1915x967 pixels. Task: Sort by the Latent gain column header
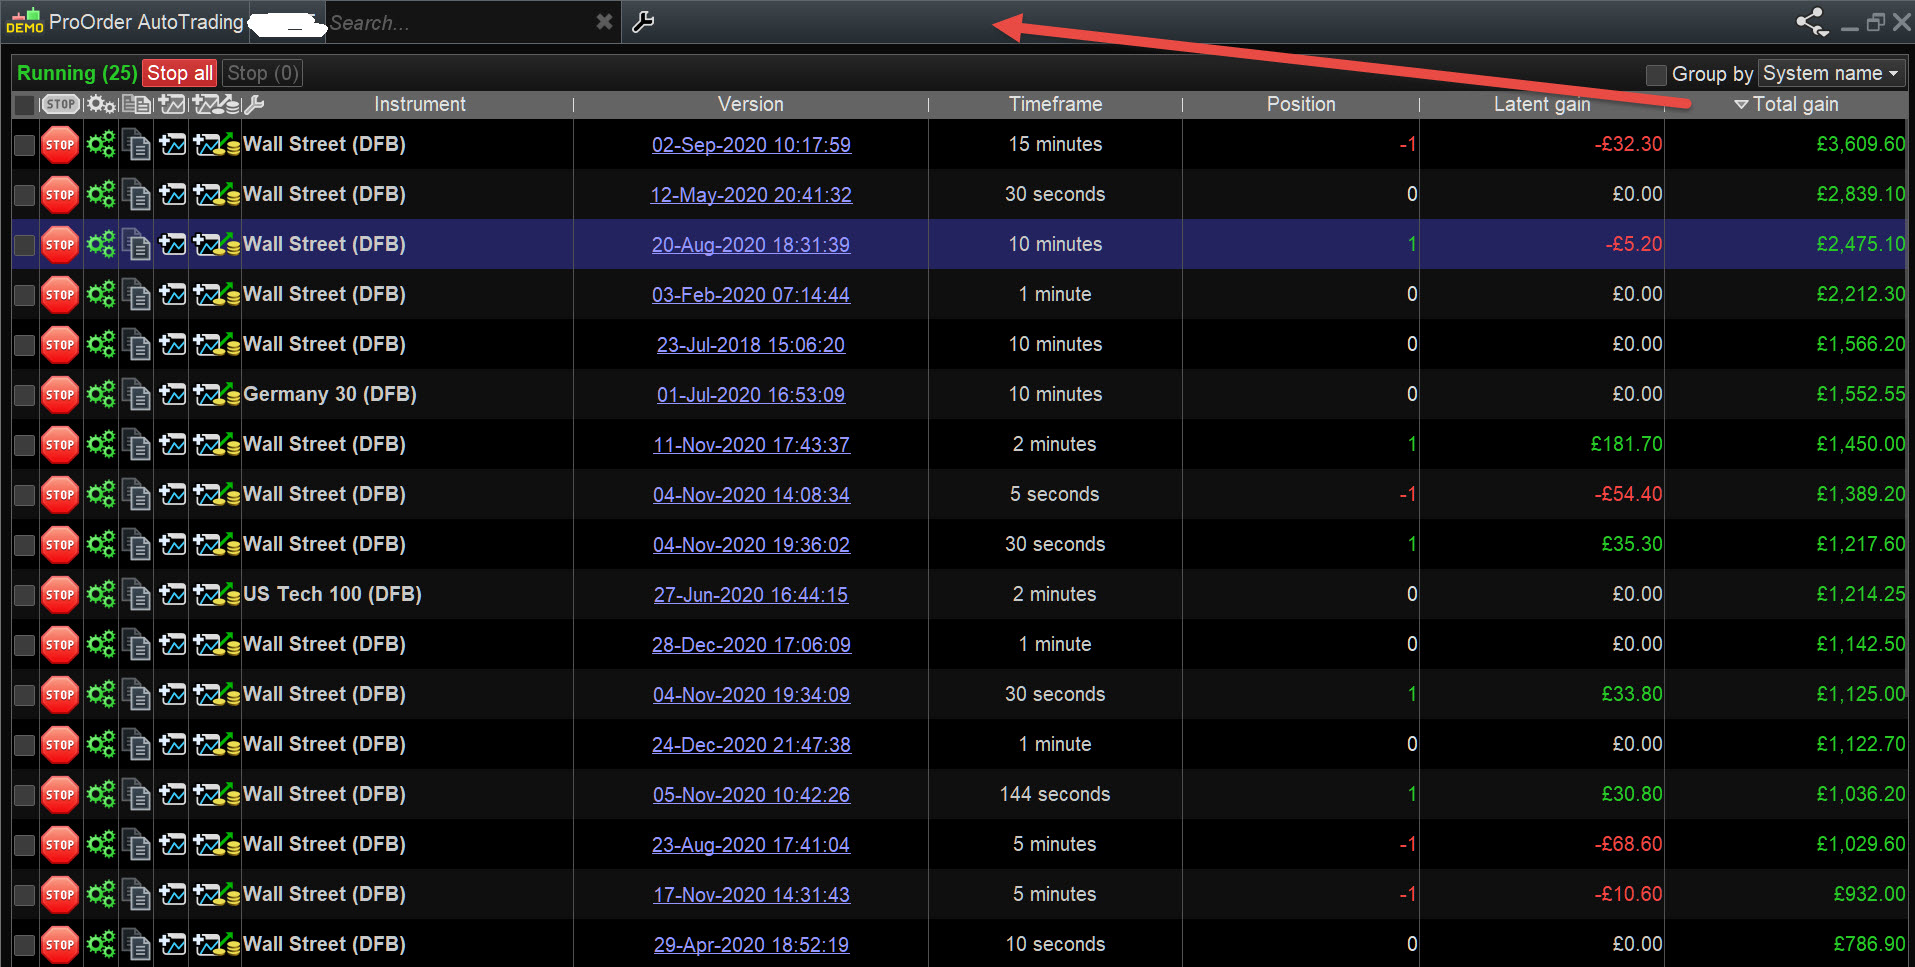tap(1542, 104)
